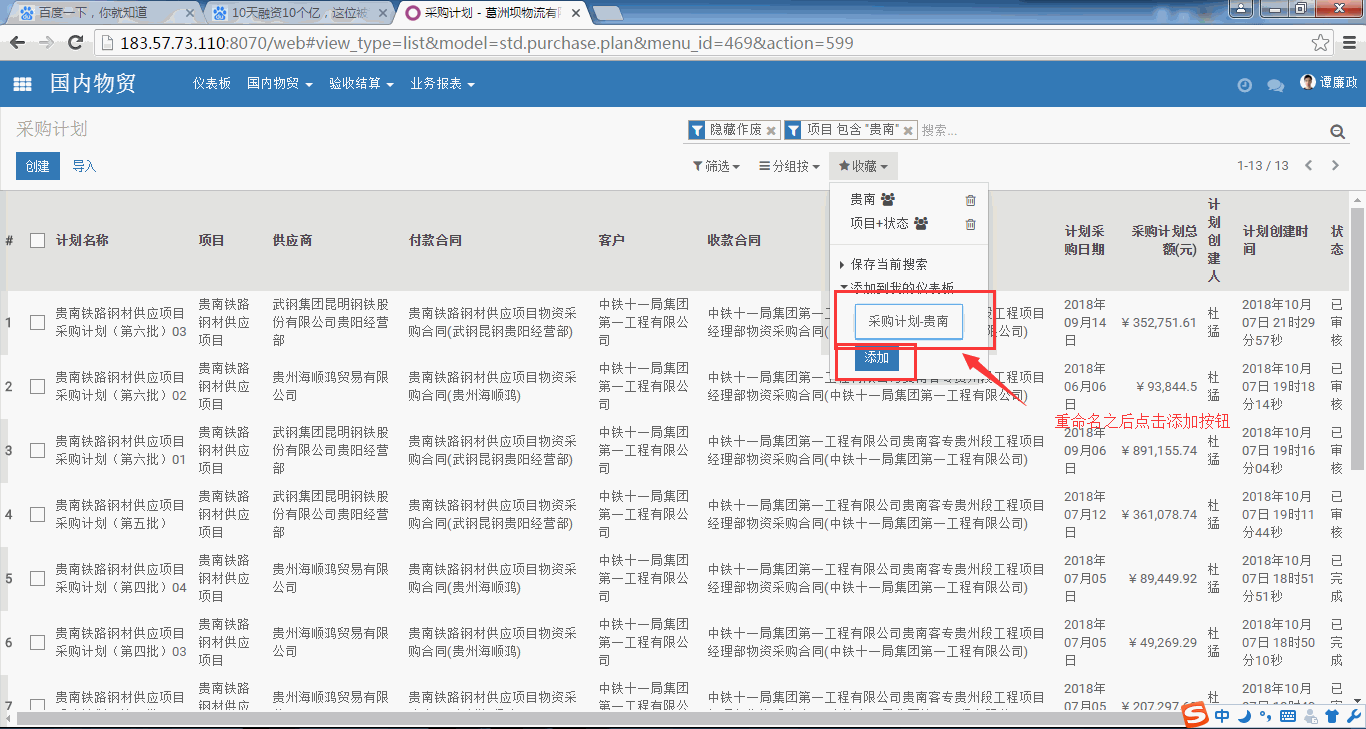Viewport: 1366px width, 729px height.
Task: Expand the 保存当前搜索 section
Action: (x=888, y=265)
